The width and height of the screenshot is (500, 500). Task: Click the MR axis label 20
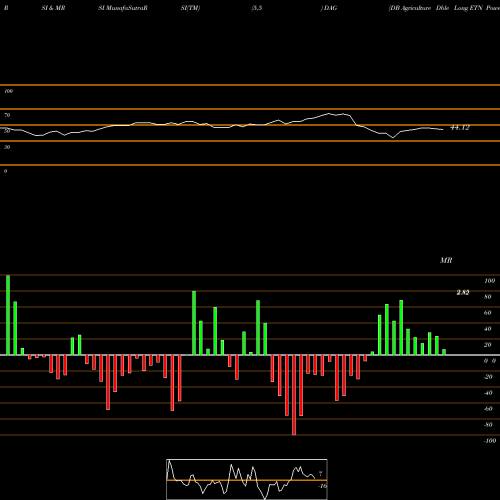pyautogui.click(x=488, y=345)
